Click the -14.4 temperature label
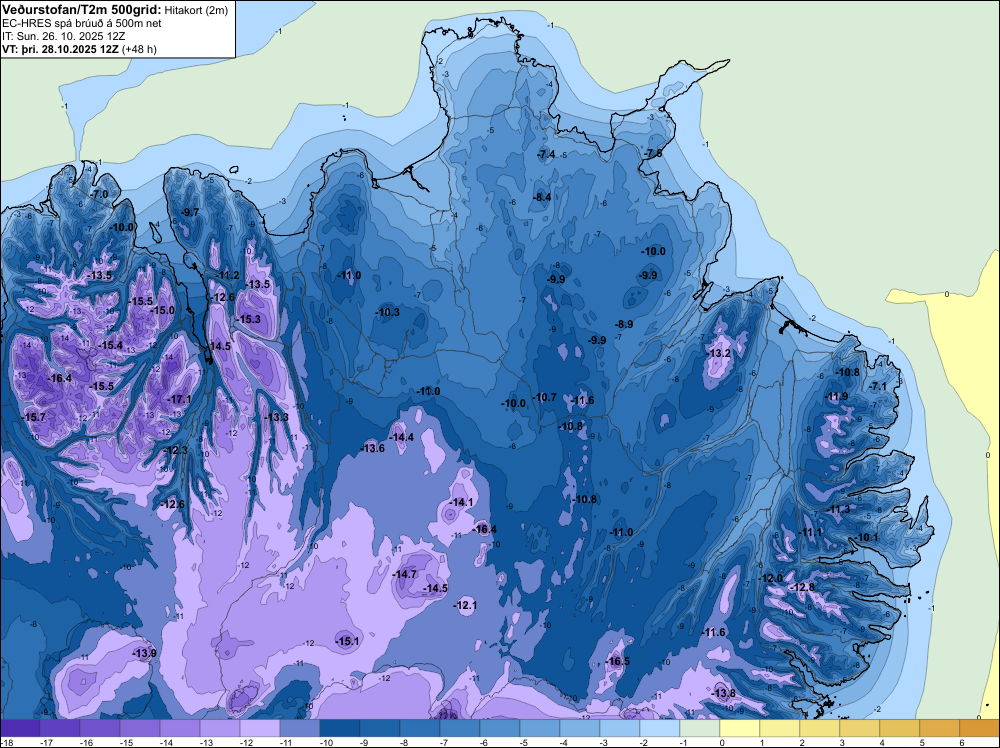This screenshot has height=748, width=1000. [402, 437]
